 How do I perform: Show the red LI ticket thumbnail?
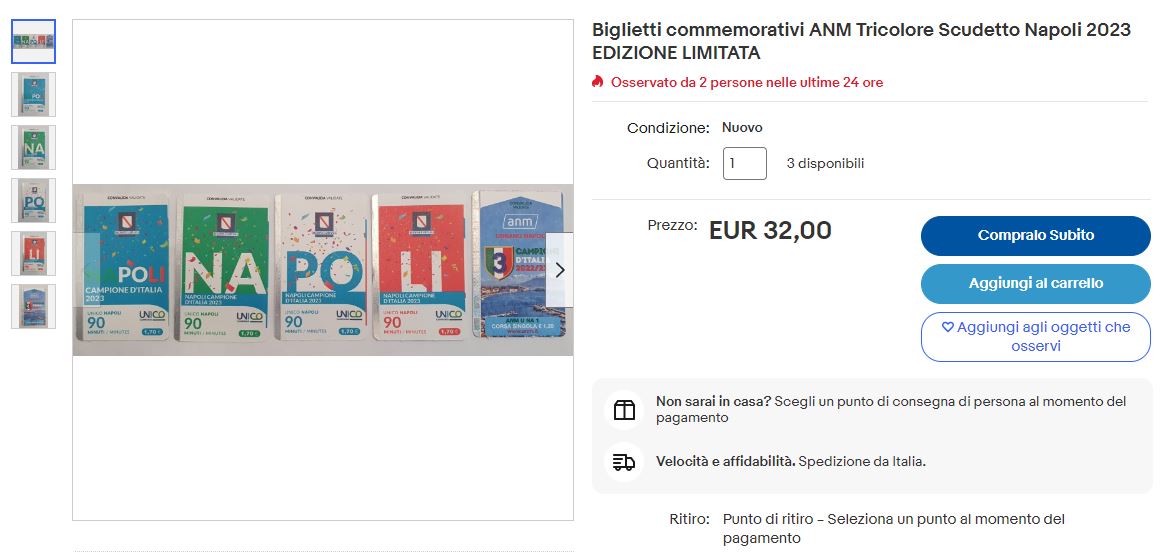point(33,253)
